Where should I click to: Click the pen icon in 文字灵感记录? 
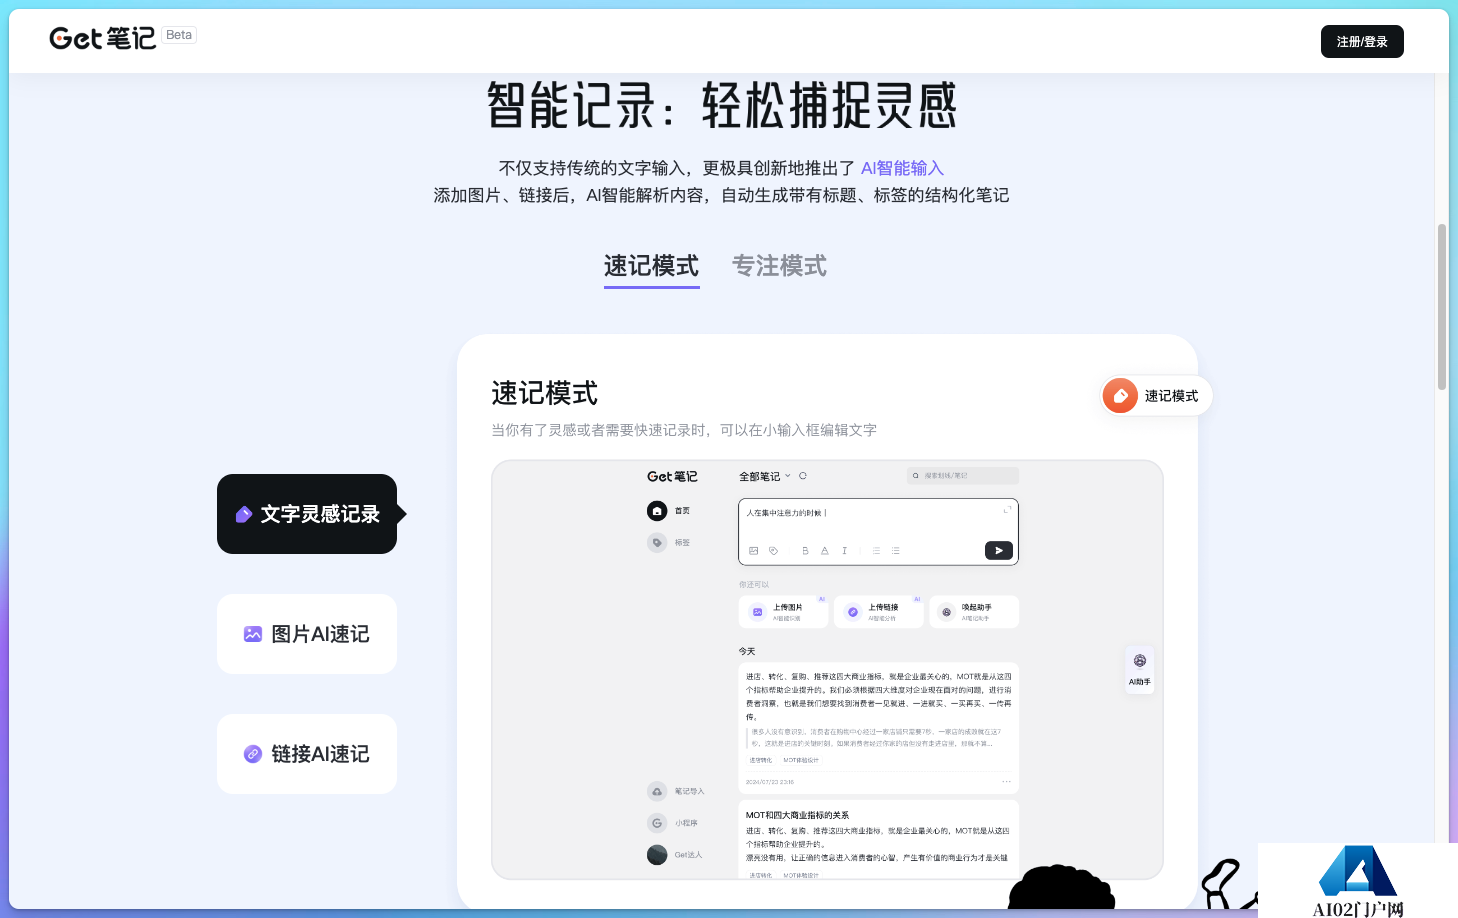pos(243,515)
